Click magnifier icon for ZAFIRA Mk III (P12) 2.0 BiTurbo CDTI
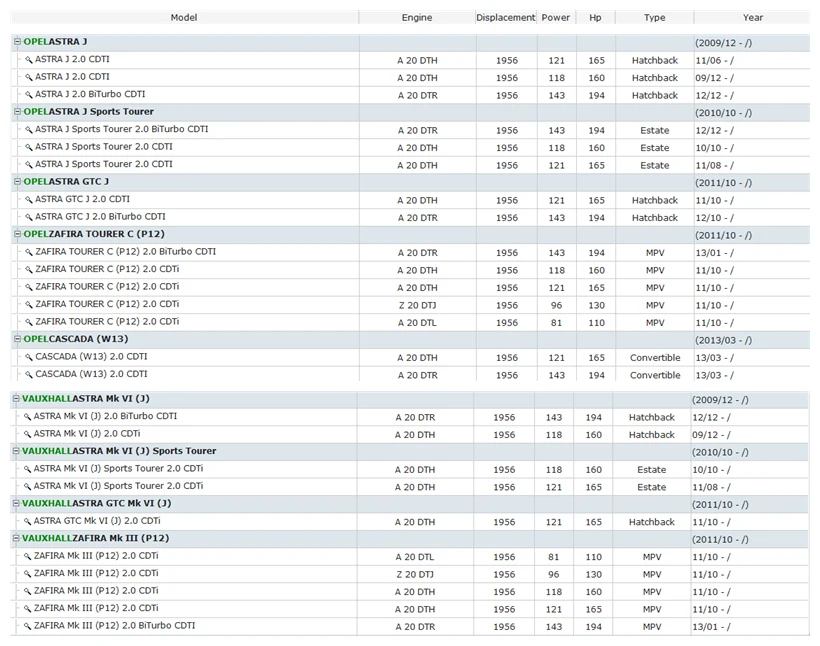820x646 pixels. (27, 626)
